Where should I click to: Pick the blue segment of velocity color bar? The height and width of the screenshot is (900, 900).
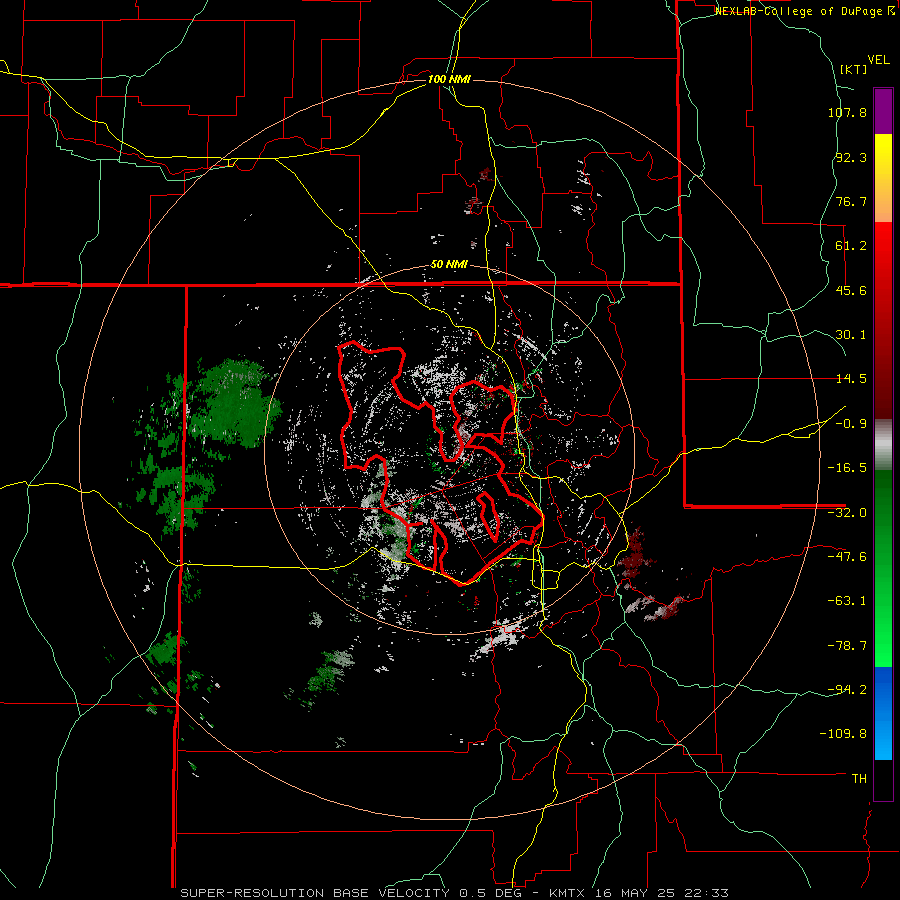click(883, 713)
